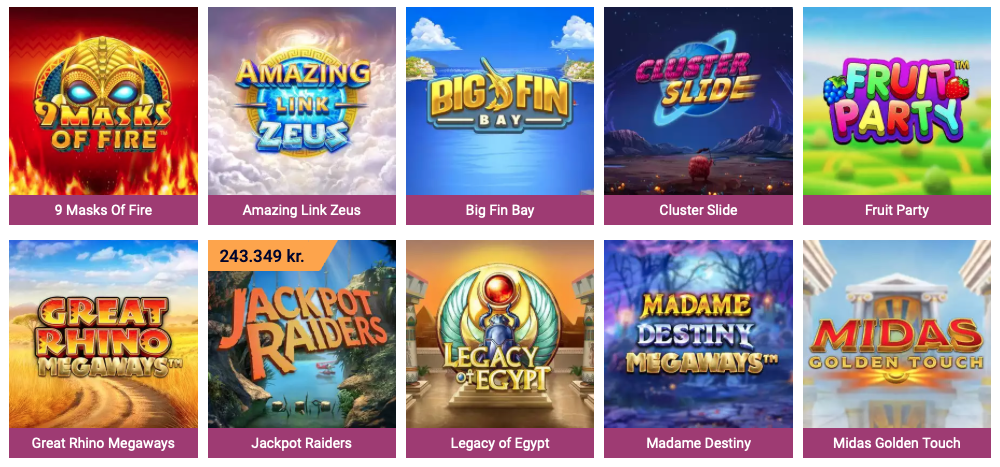Open the Amazing Link Zeus game artwork

tap(302, 101)
